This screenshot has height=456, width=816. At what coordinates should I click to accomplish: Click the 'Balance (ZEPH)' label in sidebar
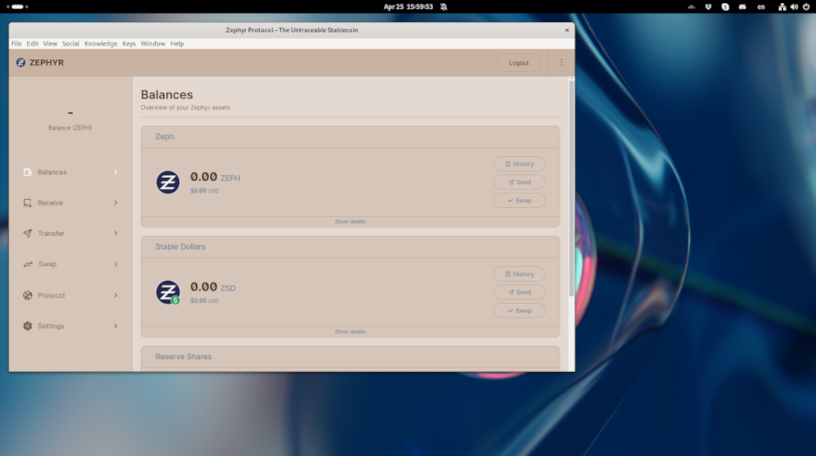(70, 128)
